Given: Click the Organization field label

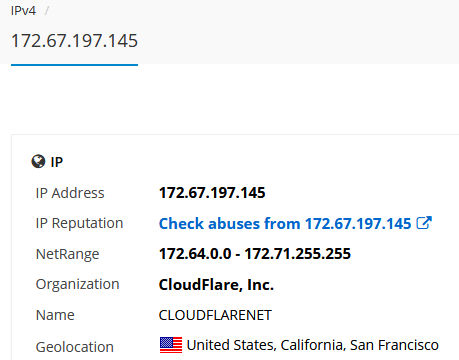Looking at the screenshot, I should point(77,285).
